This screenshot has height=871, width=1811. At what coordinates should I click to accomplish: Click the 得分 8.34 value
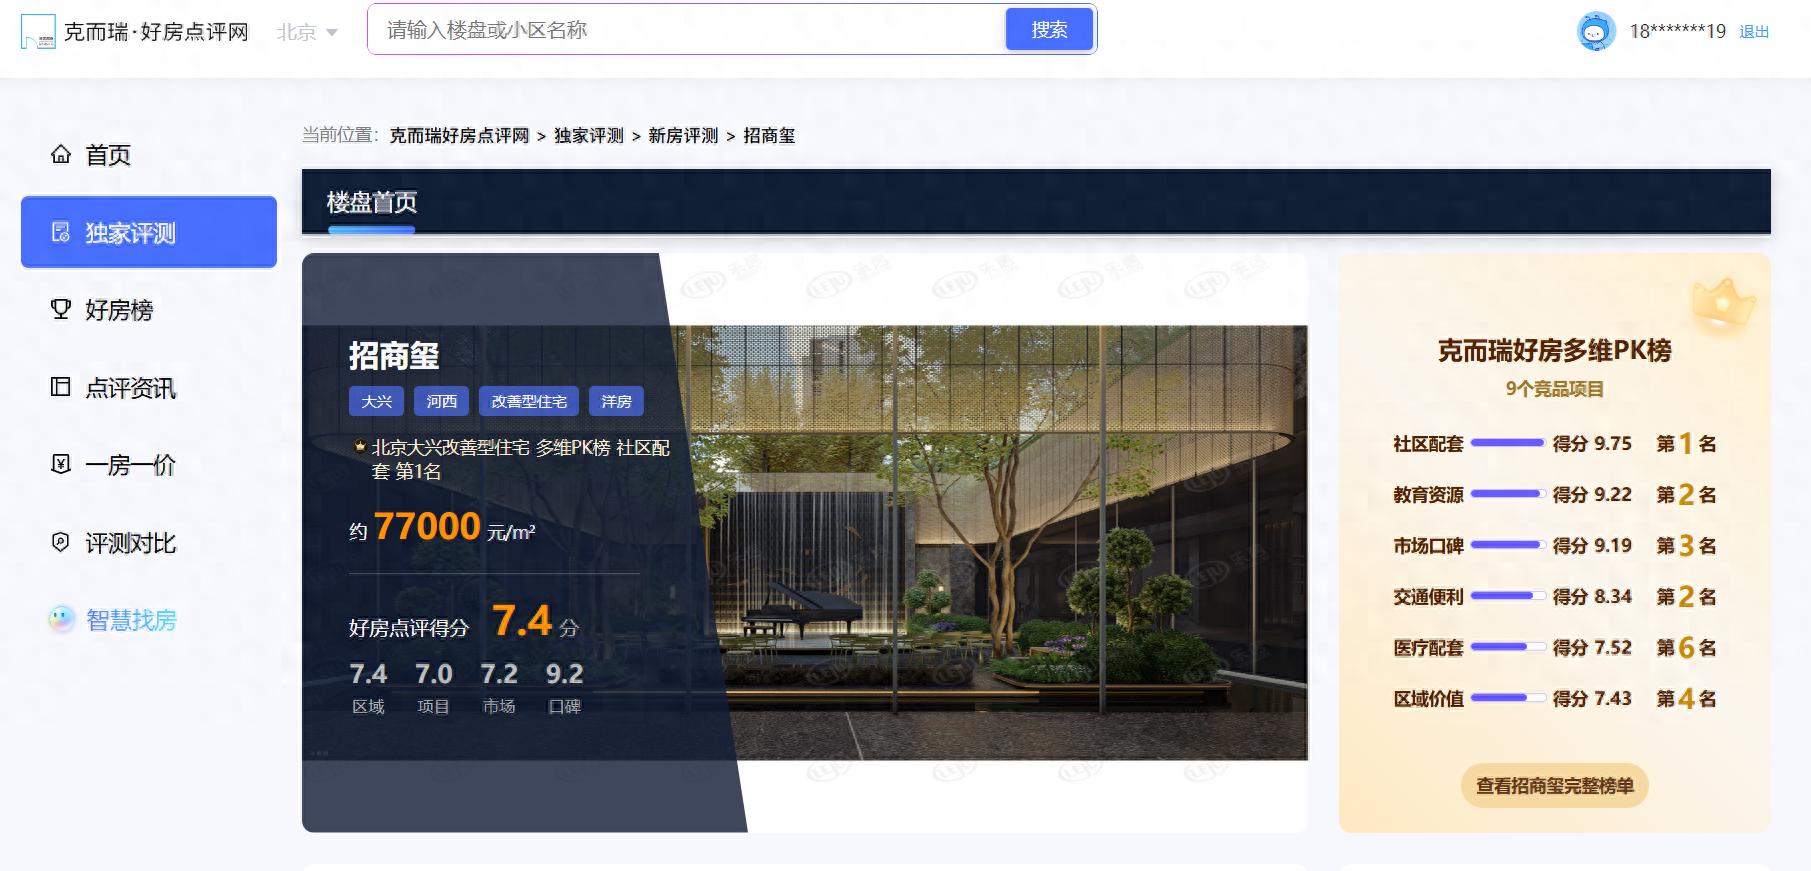point(1592,596)
